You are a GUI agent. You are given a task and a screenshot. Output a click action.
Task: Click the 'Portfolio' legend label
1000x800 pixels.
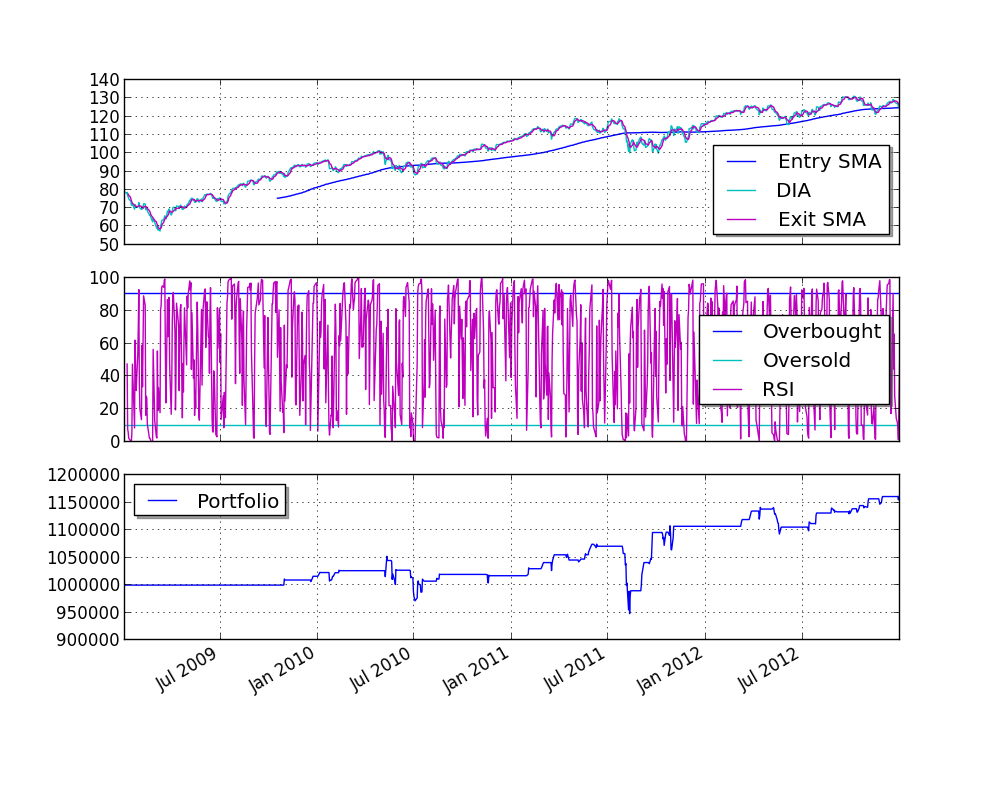click(237, 501)
